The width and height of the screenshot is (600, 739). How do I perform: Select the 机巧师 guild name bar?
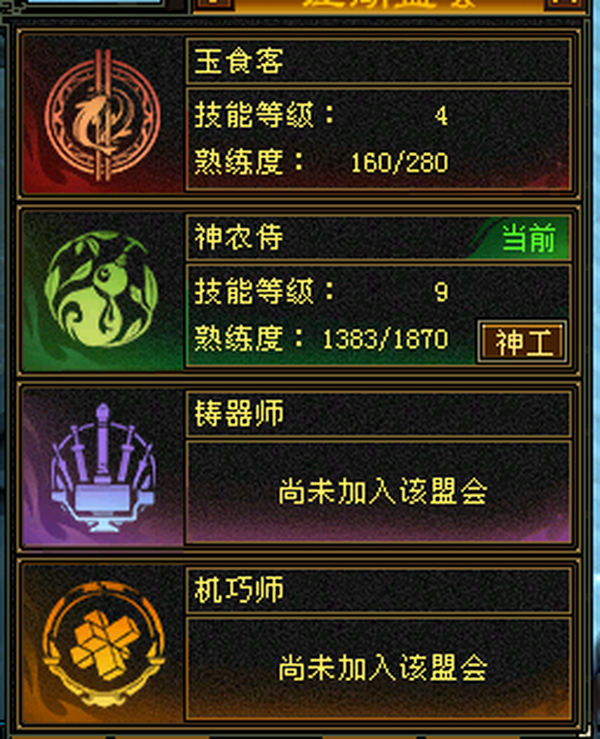pos(378,590)
